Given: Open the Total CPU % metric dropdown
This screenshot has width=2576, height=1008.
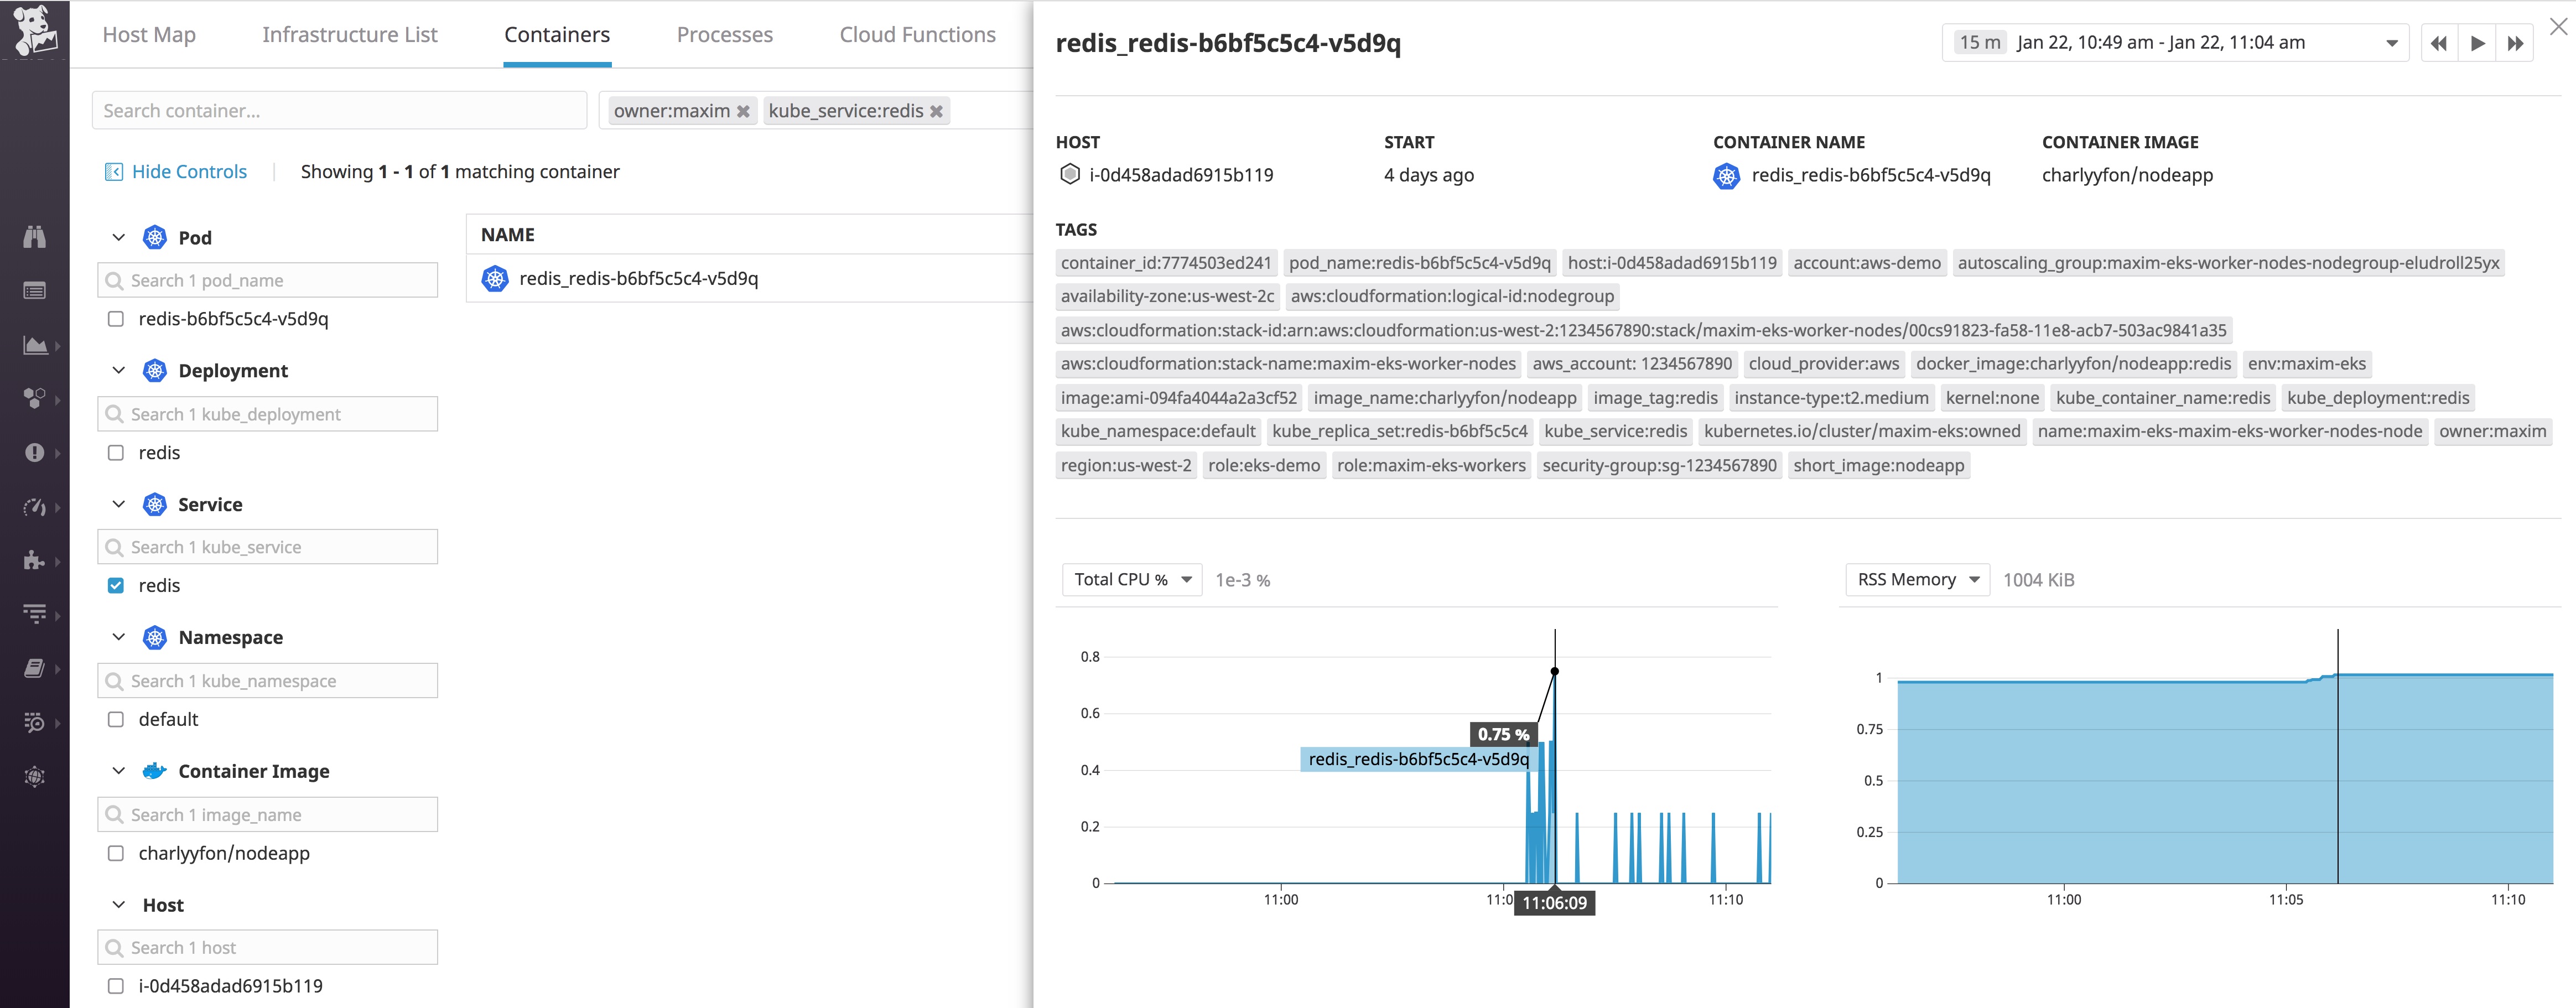Looking at the screenshot, I should 1131,579.
